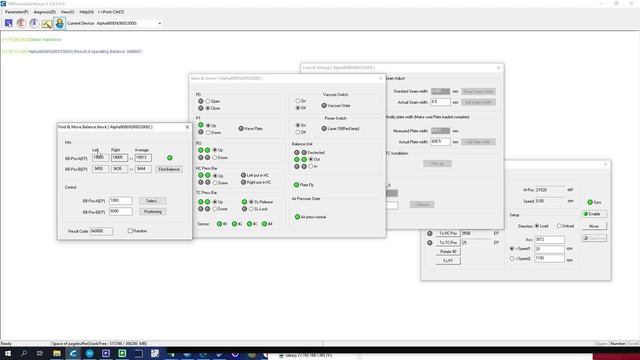Select the Speed2 radio button

(x=512, y=258)
